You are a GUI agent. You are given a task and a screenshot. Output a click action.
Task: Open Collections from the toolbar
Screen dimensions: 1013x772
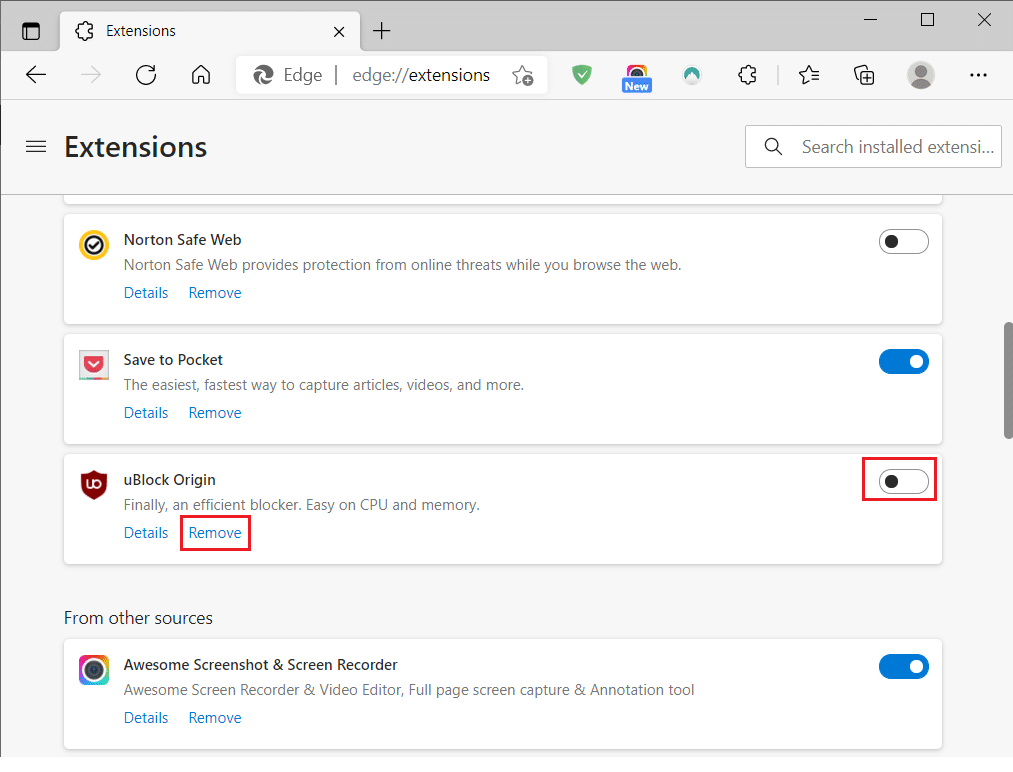[864, 75]
